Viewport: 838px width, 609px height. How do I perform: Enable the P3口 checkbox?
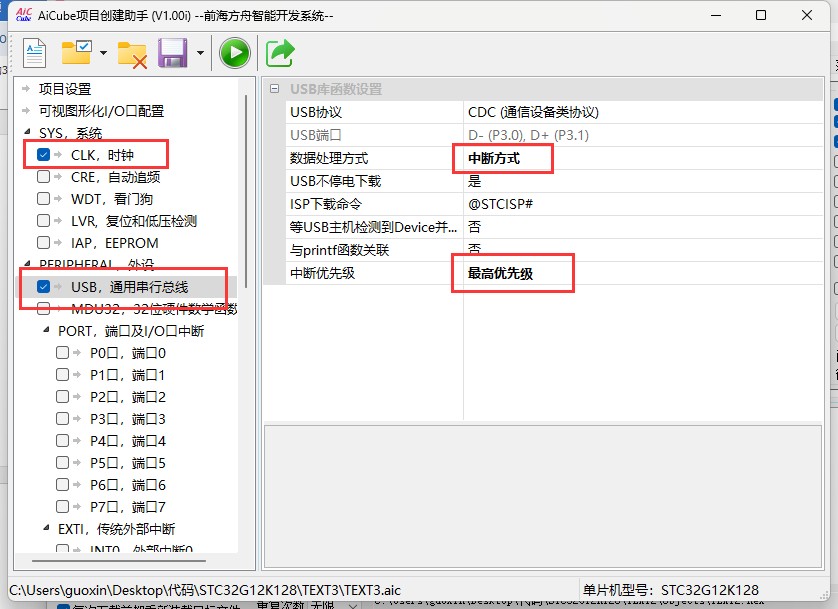pyautogui.click(x=63, y=418)
